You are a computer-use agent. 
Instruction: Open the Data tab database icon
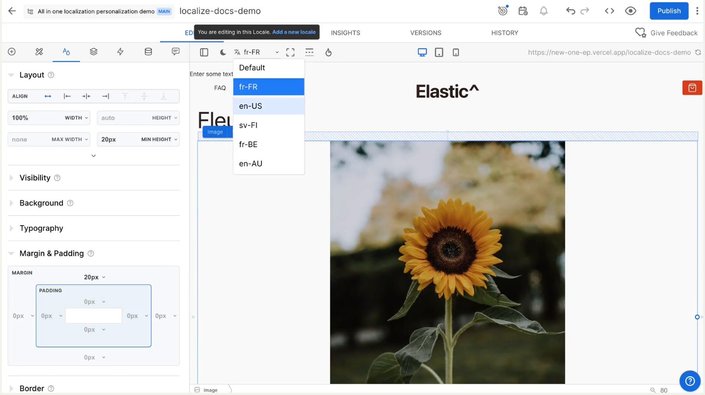tap(148, 52)
